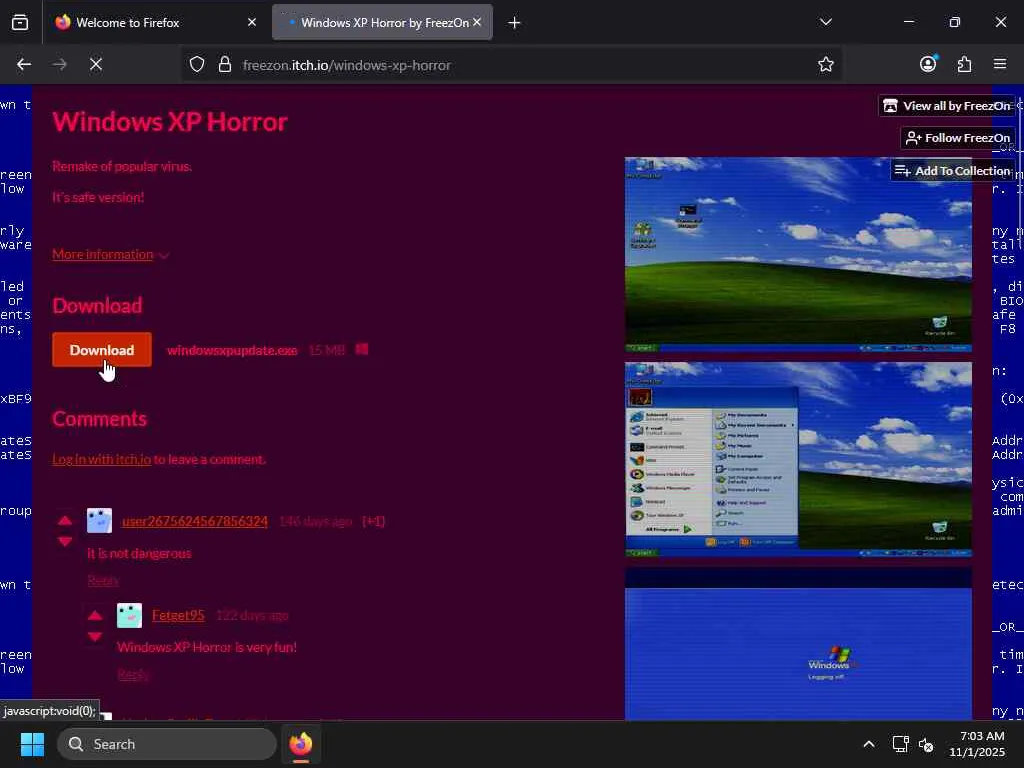Viewport: 1024px width, 768px height.
Task: Click the Windows XP Horror page title
Action: point(170,122)
